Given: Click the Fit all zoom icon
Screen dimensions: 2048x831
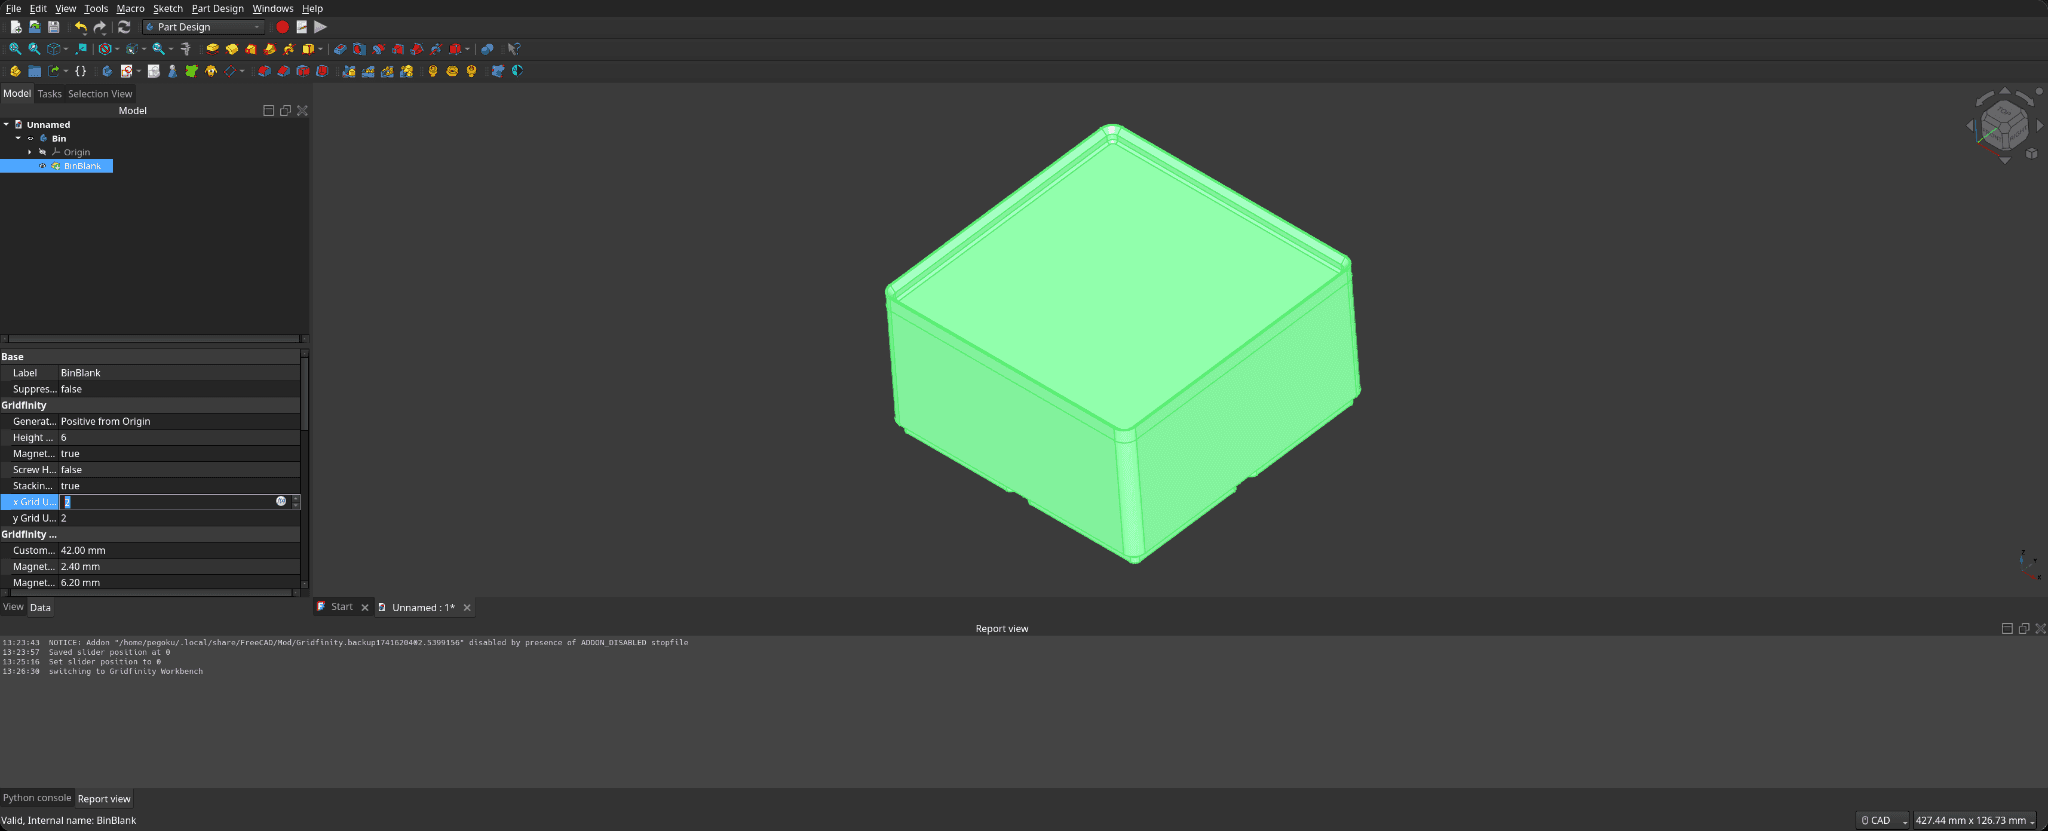Looking at the screenshot, I should 15,49.
